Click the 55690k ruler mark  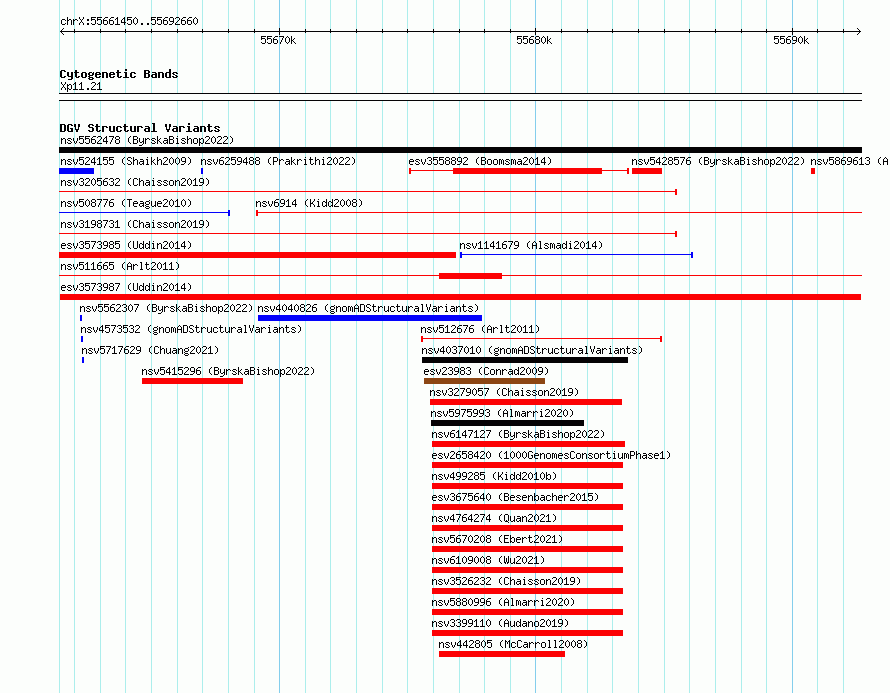click(791, 40)
